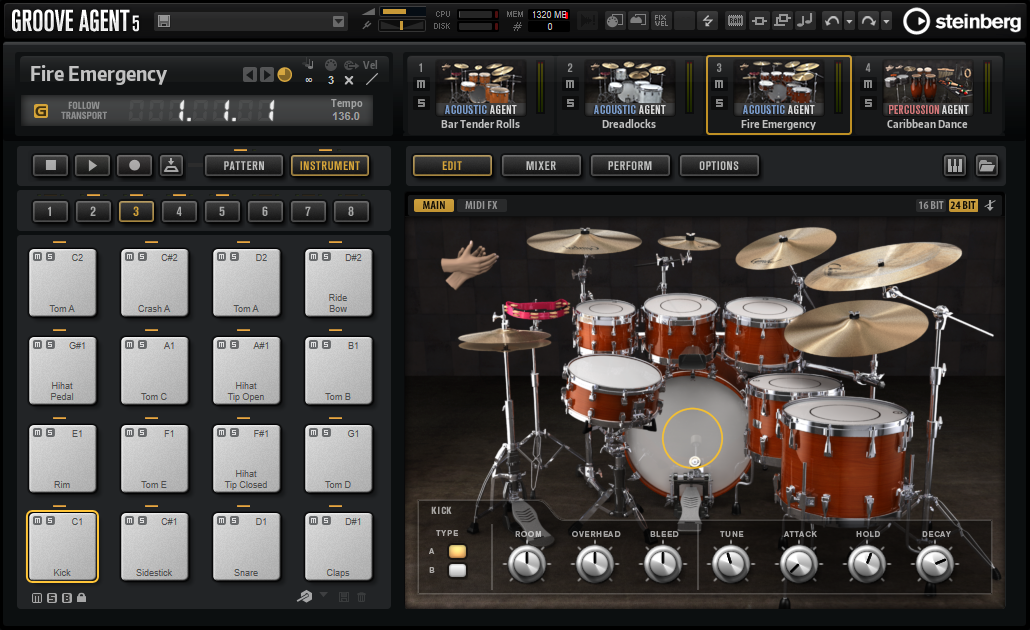Select the Dreadlocks kit thumbnail
The width and height of the screenshot is (1030, 630).
coord(629,88)
